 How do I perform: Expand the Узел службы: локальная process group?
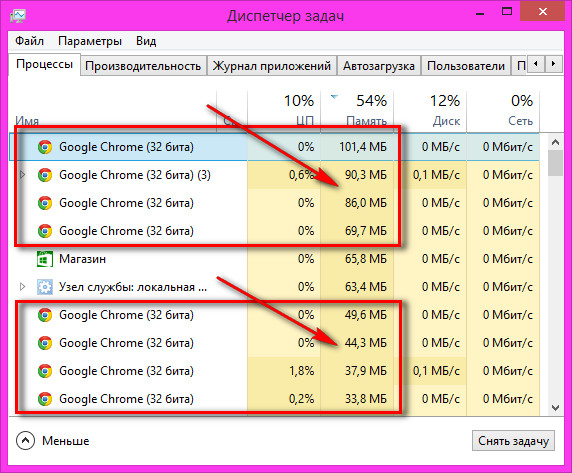(x=22, y=287)
